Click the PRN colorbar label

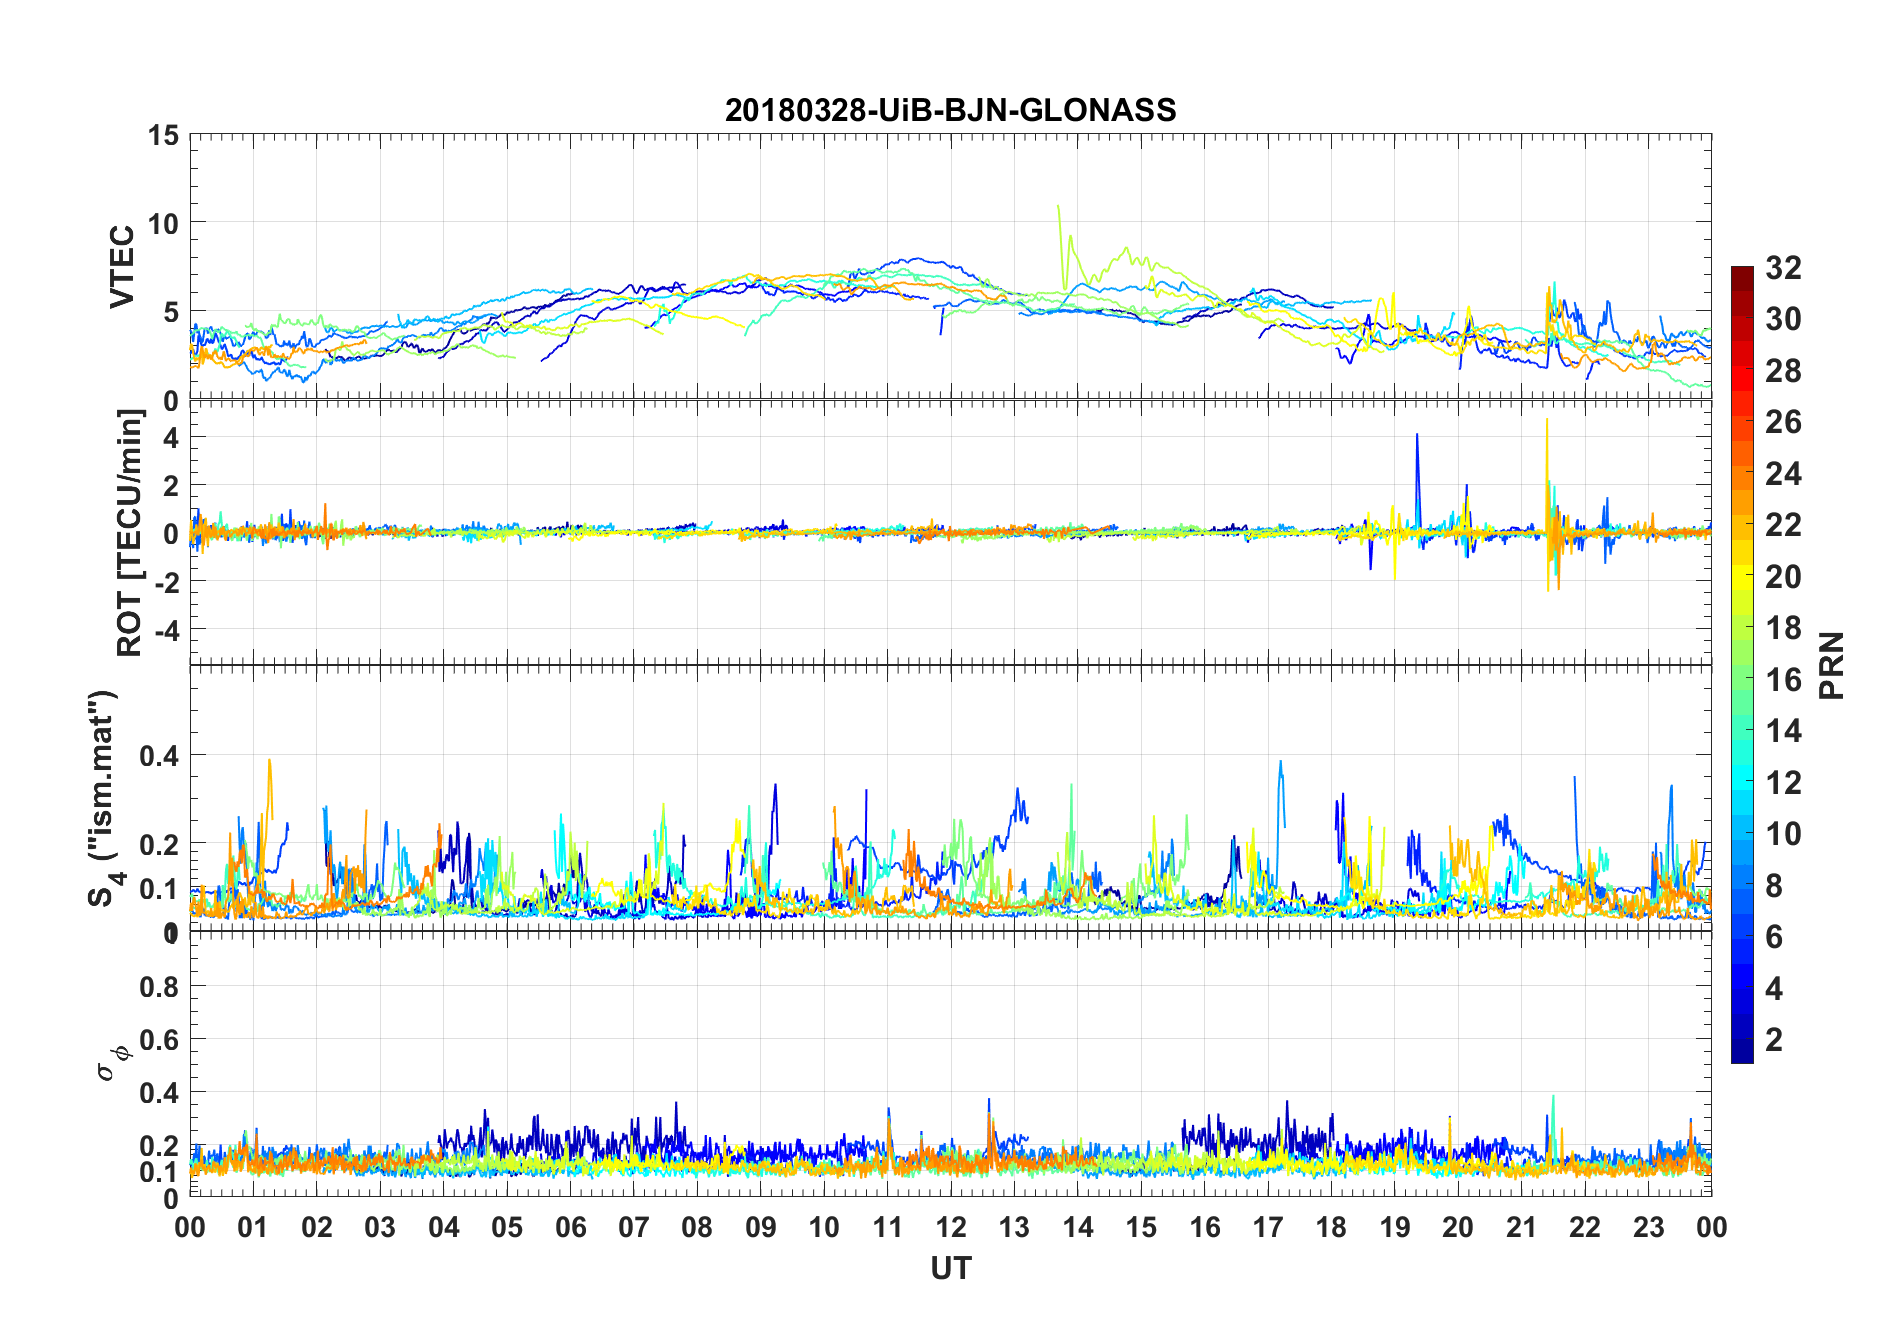[x=1831, y=665]
